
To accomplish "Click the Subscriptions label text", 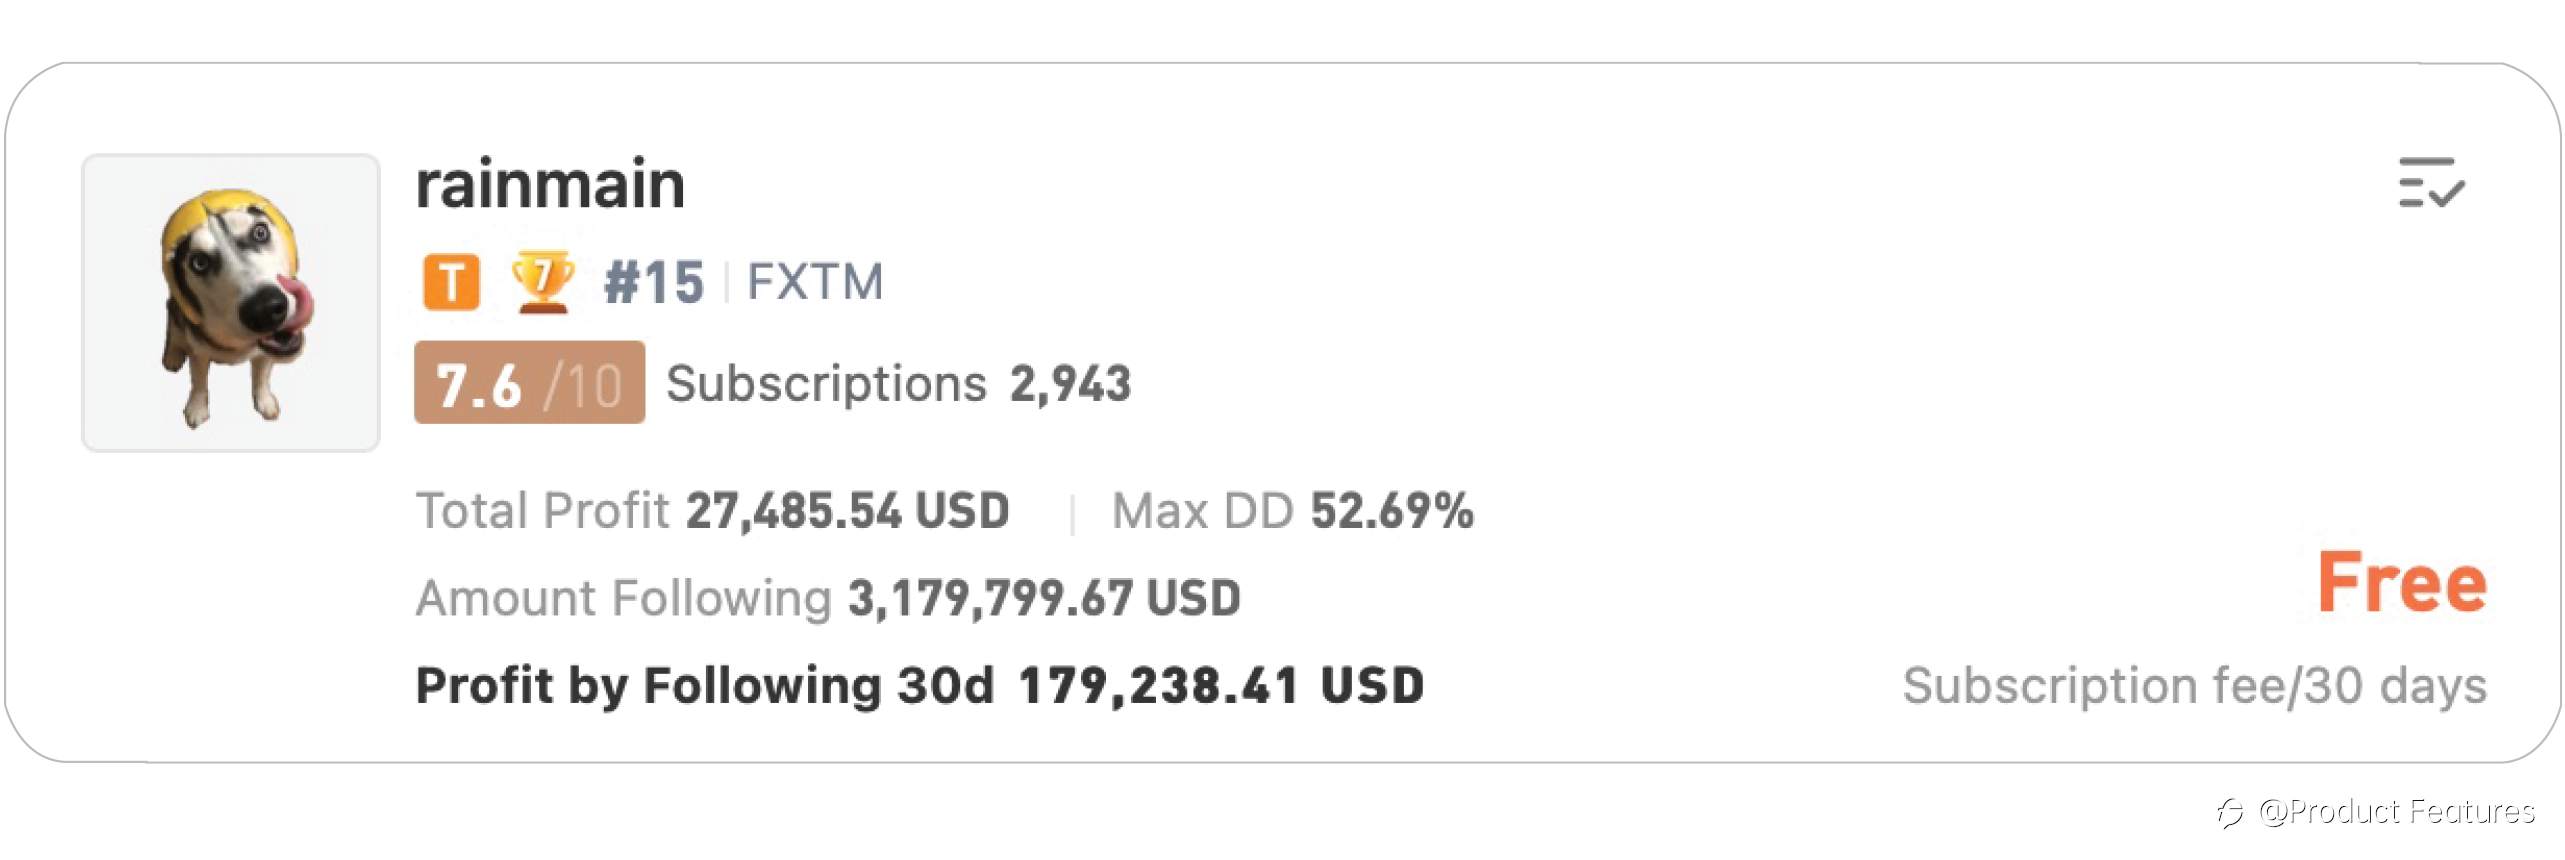I will click(826, 384).
